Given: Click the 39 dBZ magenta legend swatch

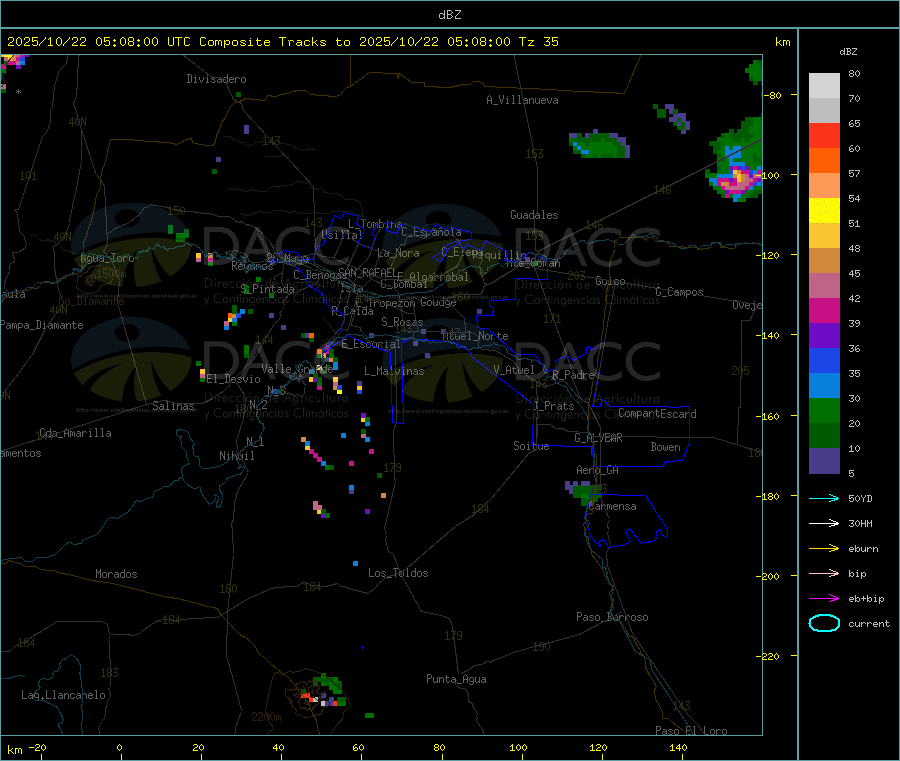Looking at the screenshot, I should [824, 310].
